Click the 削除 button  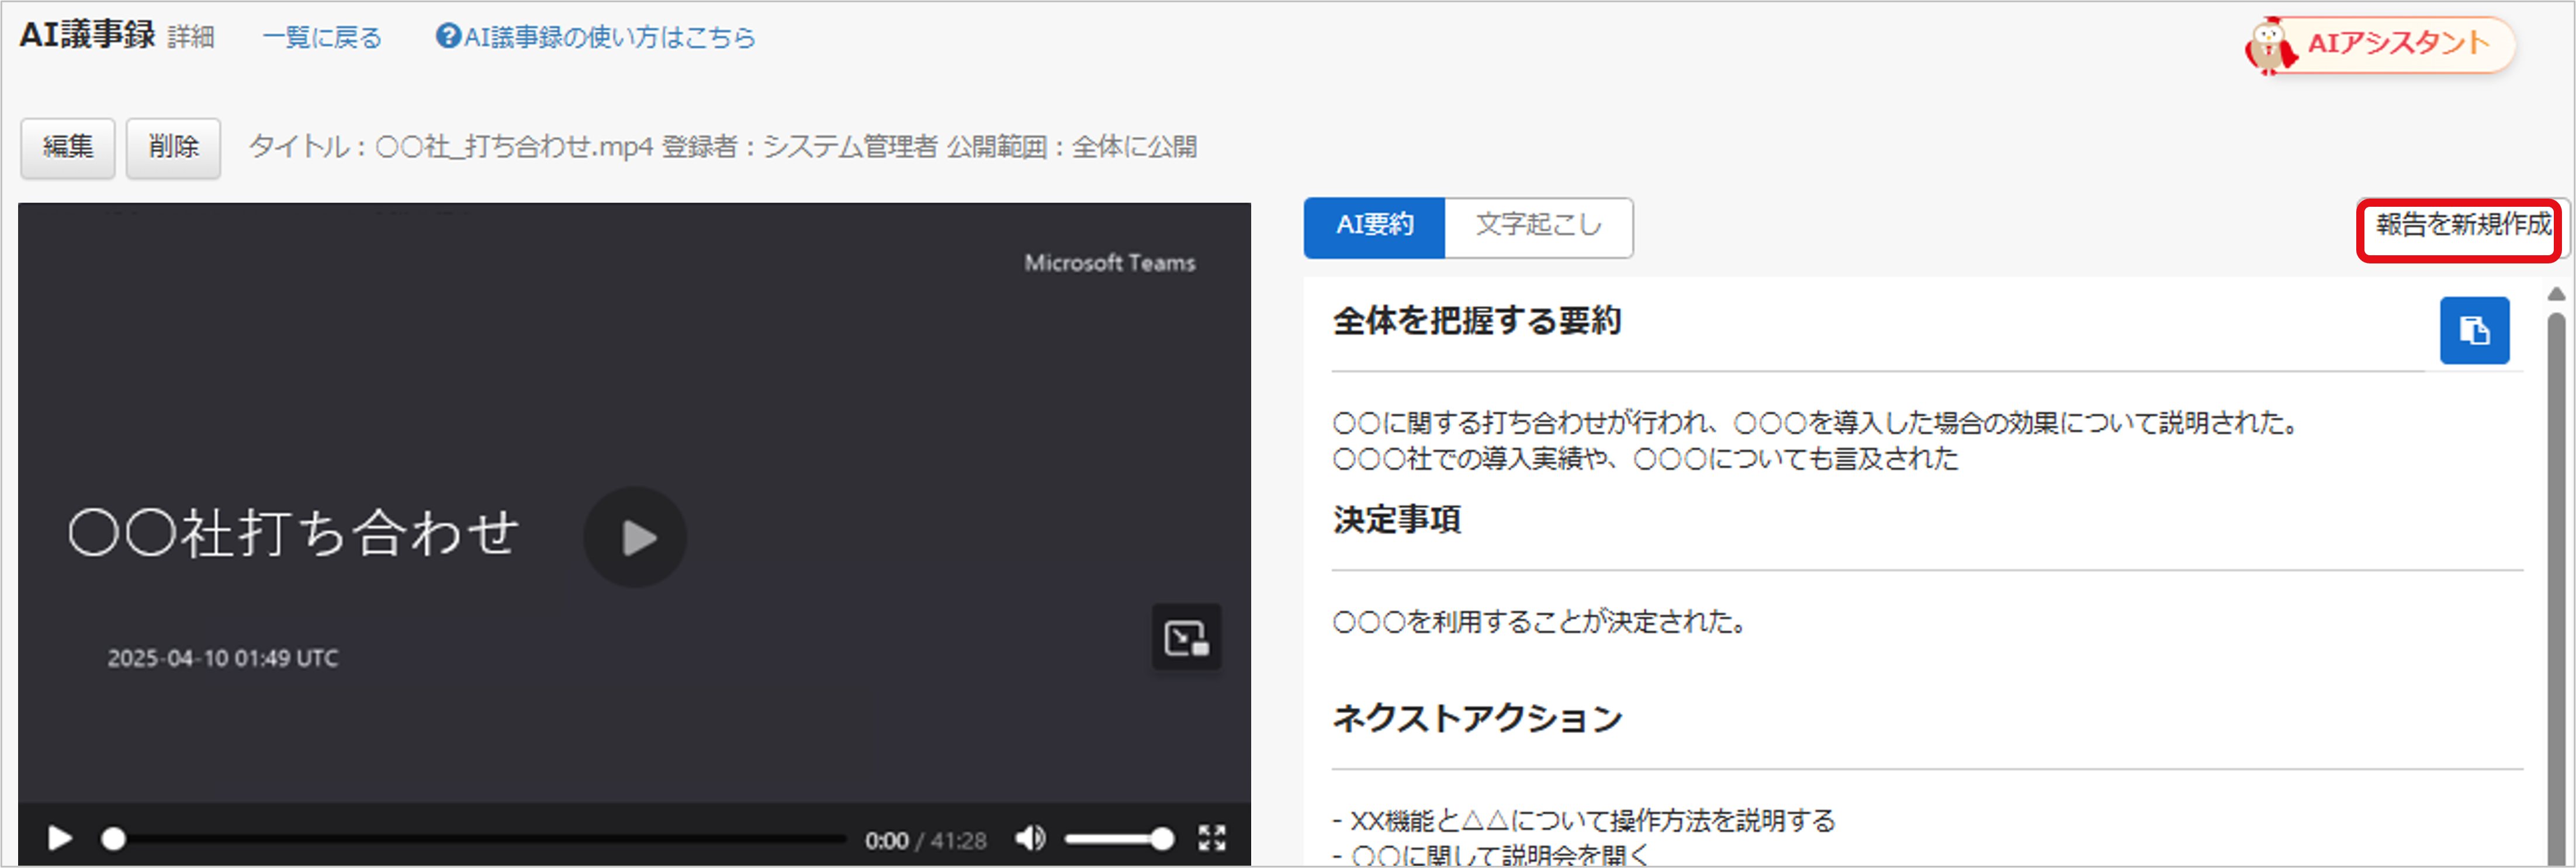(173, 148)
